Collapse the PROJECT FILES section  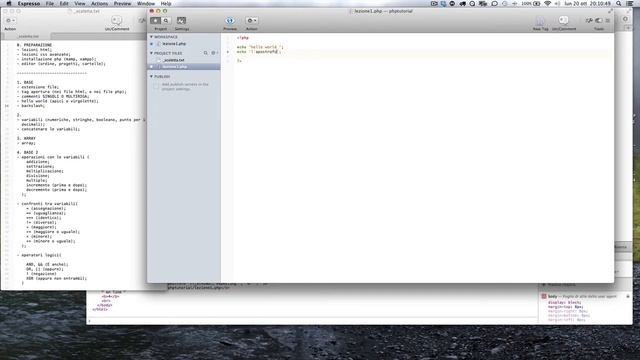pos(151,53)
